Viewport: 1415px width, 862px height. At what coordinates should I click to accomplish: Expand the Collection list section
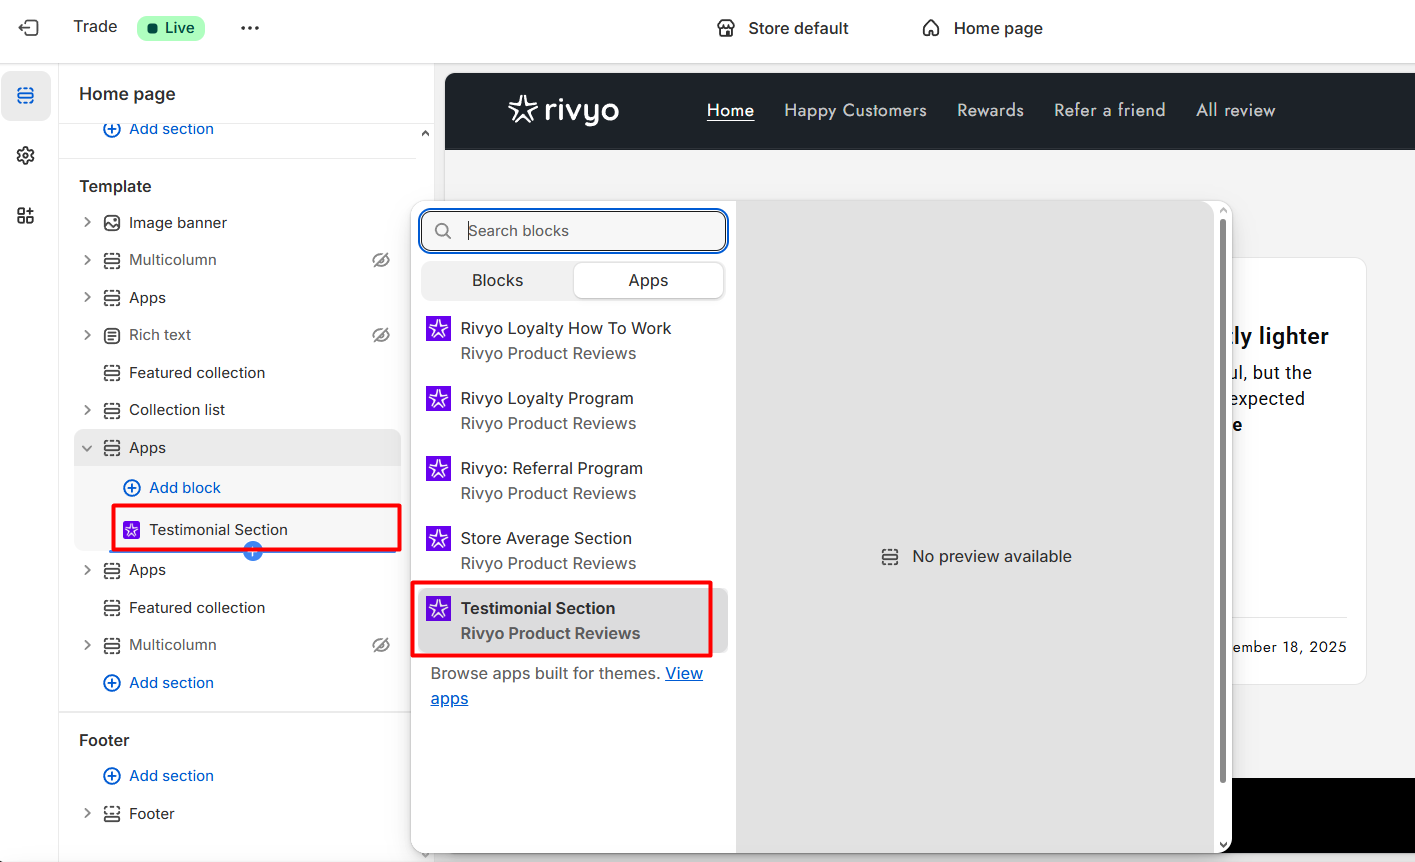(87, 410)
